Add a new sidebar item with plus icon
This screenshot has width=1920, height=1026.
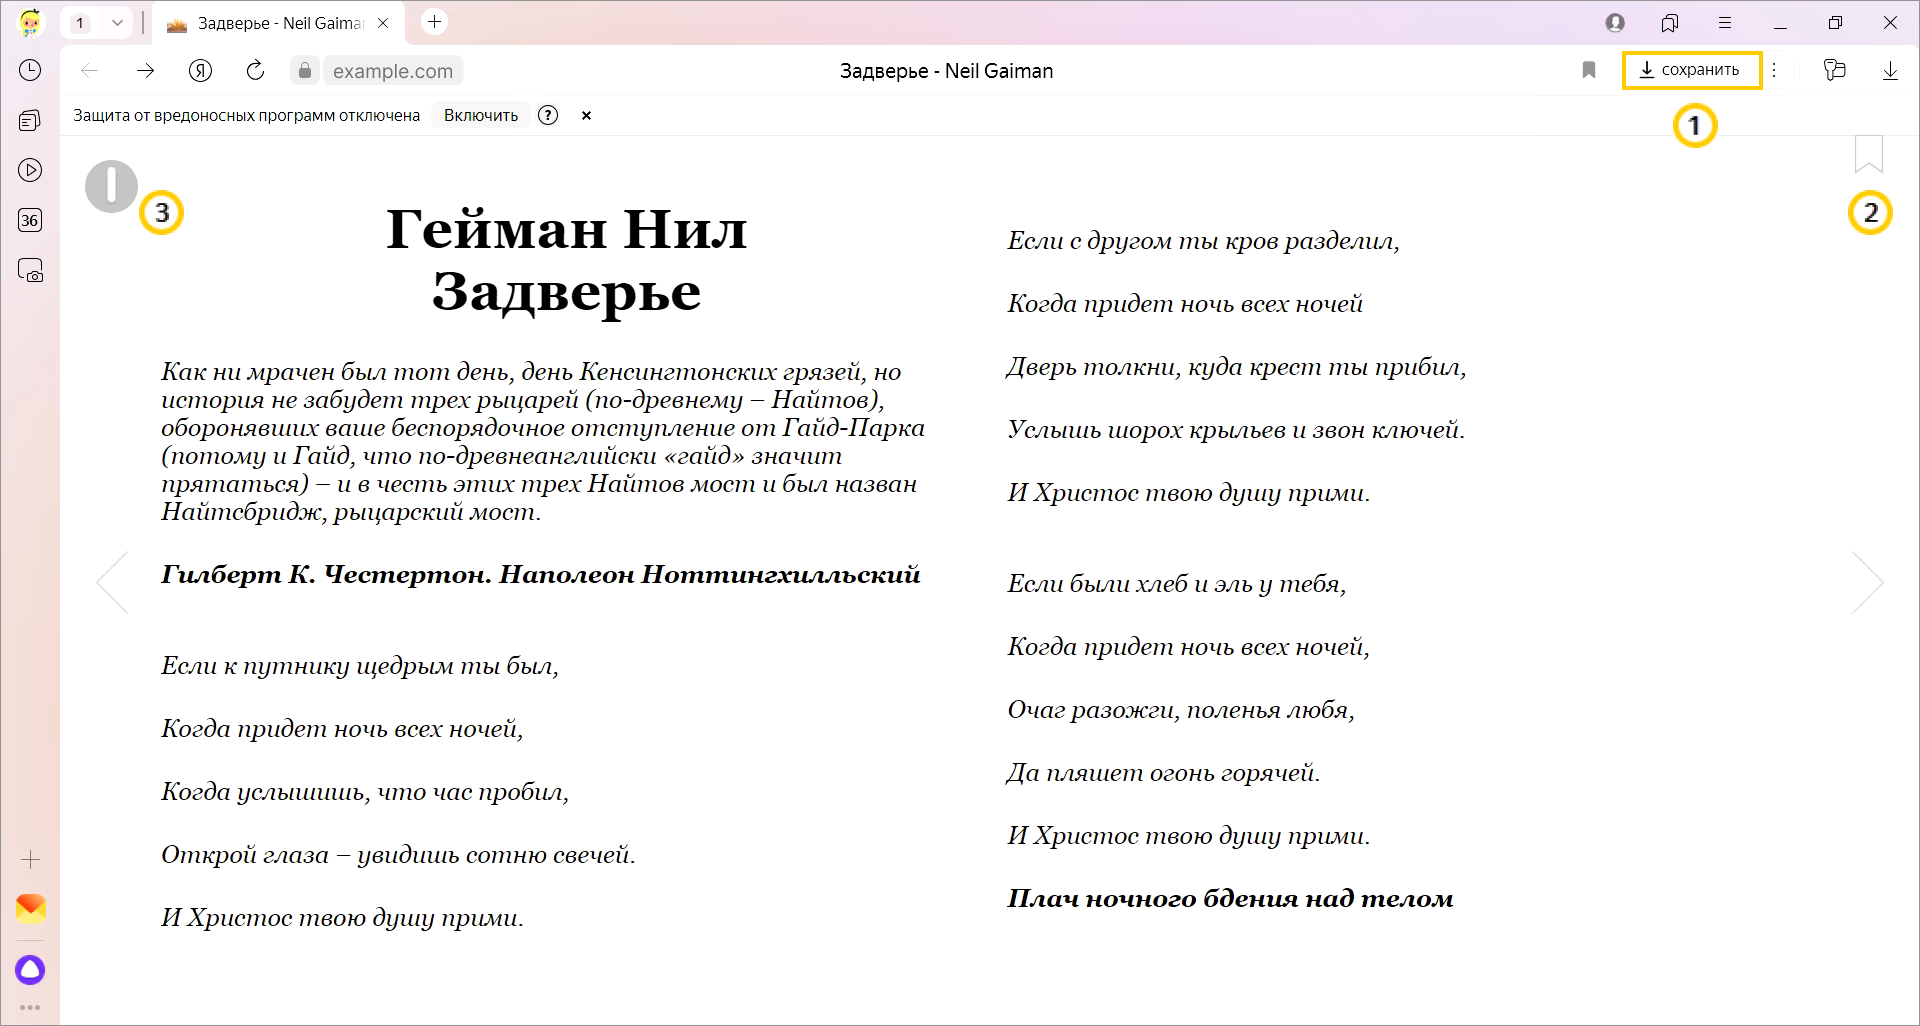click(30, 859)
